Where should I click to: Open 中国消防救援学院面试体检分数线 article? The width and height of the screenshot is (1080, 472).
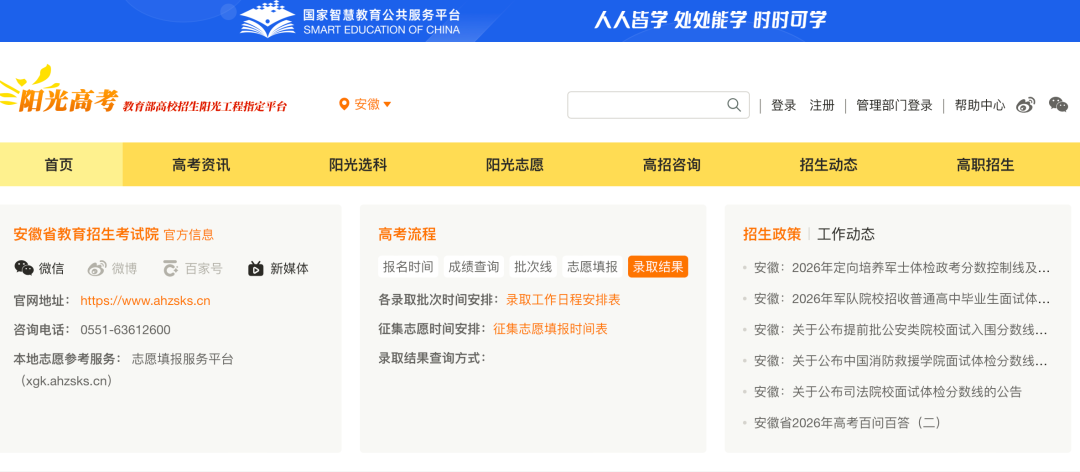point(902,361)
